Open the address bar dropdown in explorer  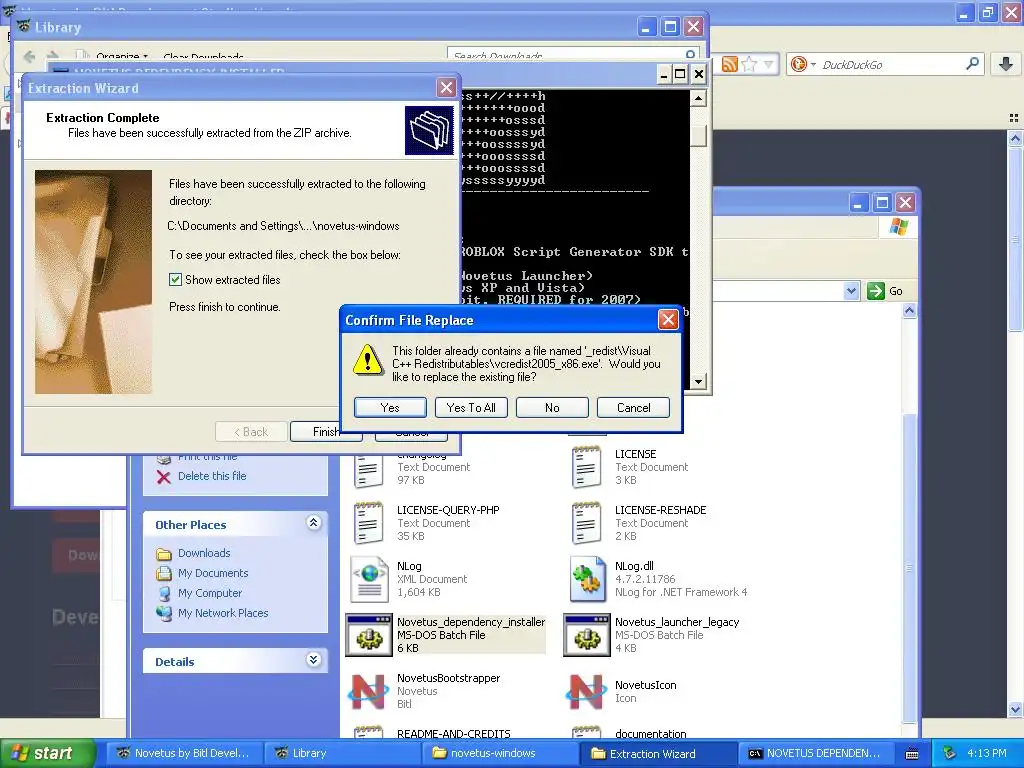(851, 291)
